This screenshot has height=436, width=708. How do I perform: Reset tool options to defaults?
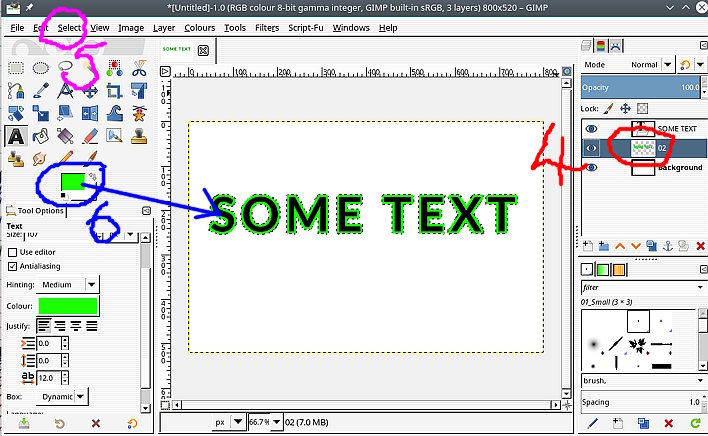[132, 423]
